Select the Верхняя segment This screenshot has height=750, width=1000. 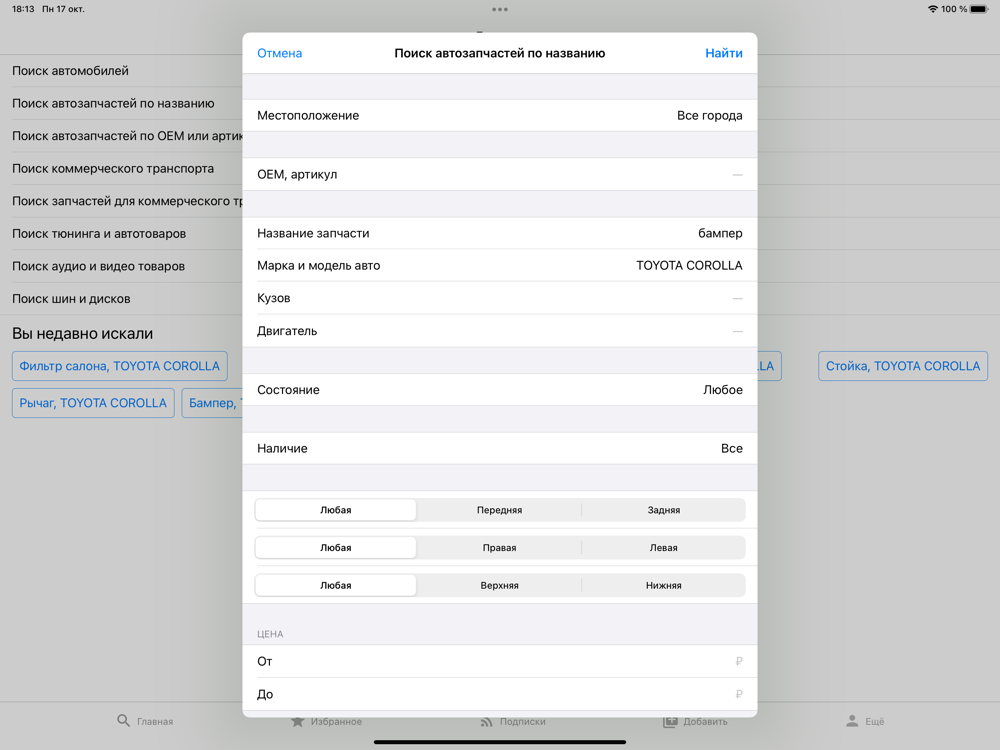499,585
